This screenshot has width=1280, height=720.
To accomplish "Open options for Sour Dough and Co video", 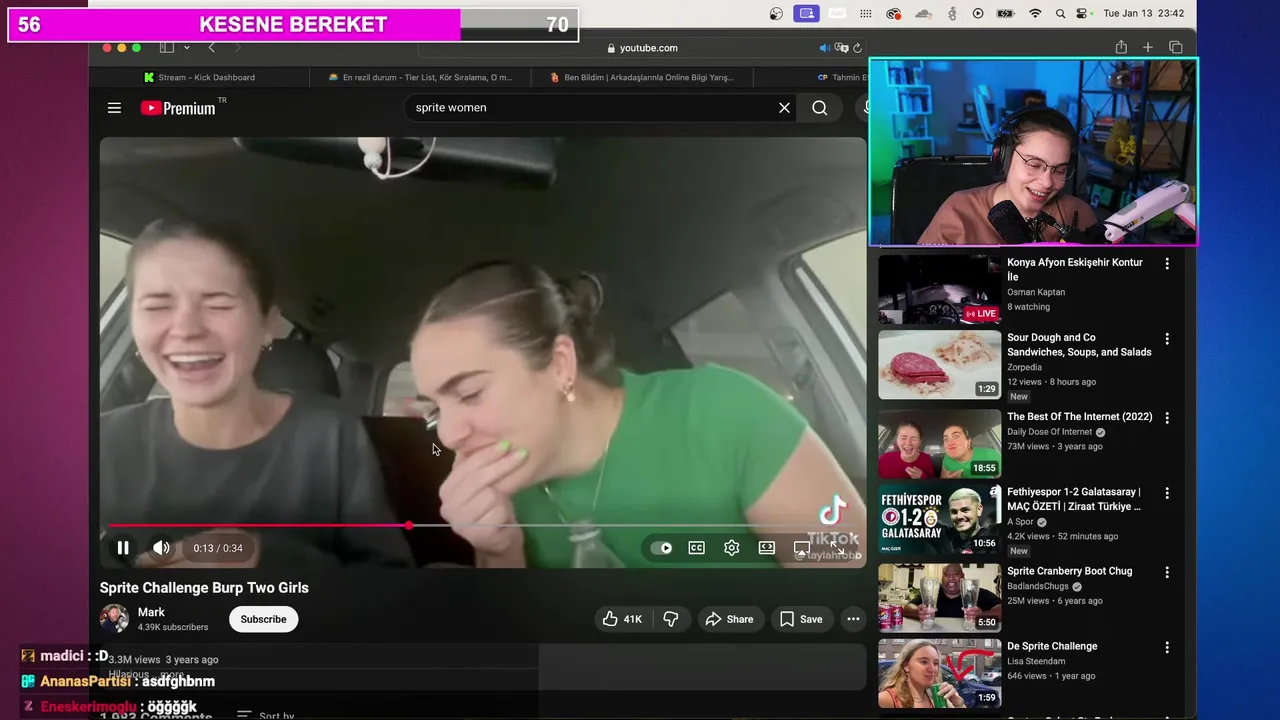I will click(1166, 339).
